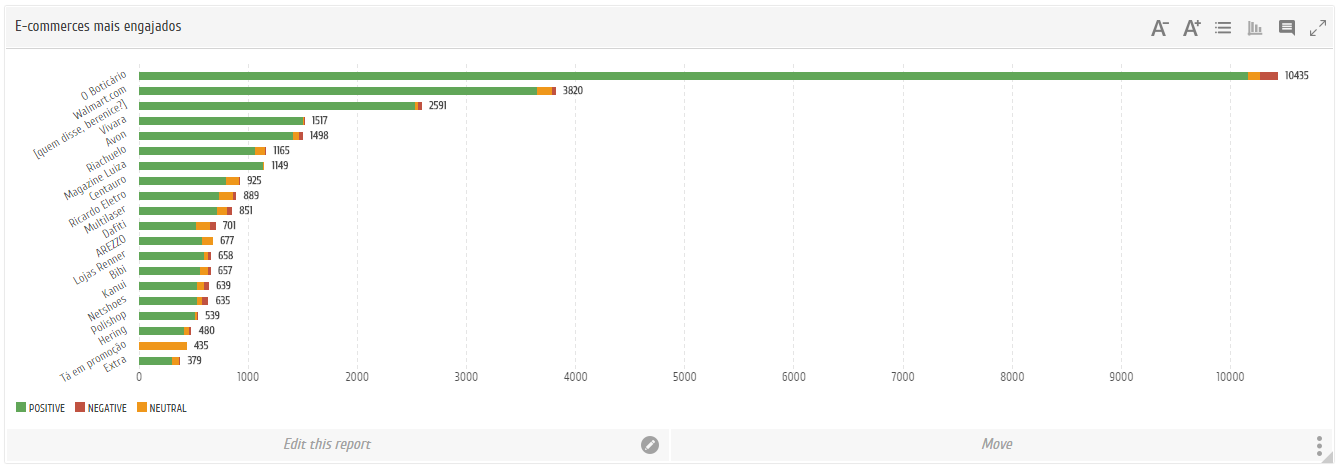
Task: Open the vertical three-dot options menu
Action: (1320, 445)
